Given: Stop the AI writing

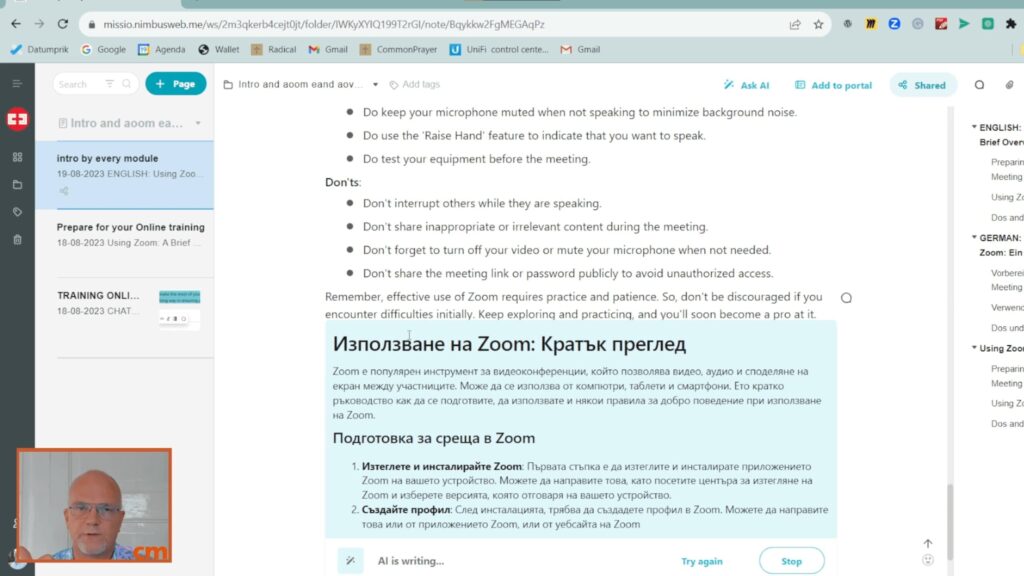Looking at the screenshot, I should tap(792, 561).
